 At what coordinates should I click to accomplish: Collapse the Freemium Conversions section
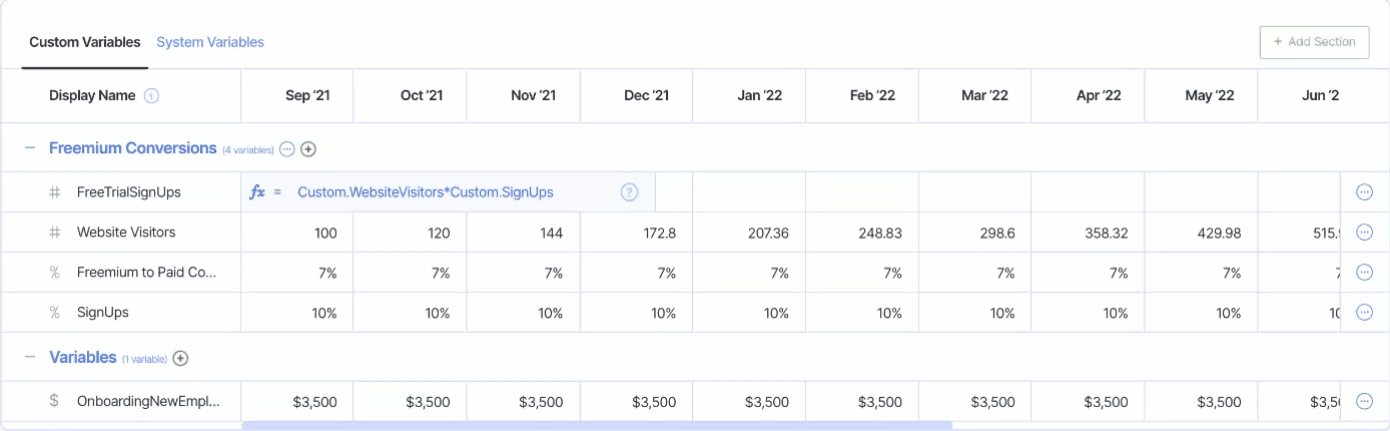coord(30,148)
